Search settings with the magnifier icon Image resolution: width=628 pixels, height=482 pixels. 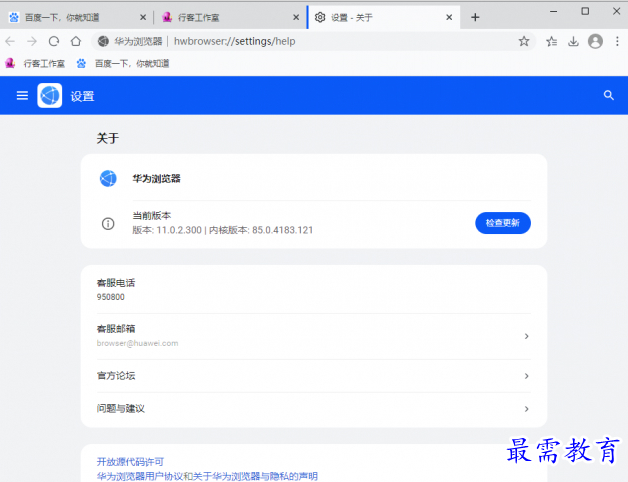(x=608, y=95)
